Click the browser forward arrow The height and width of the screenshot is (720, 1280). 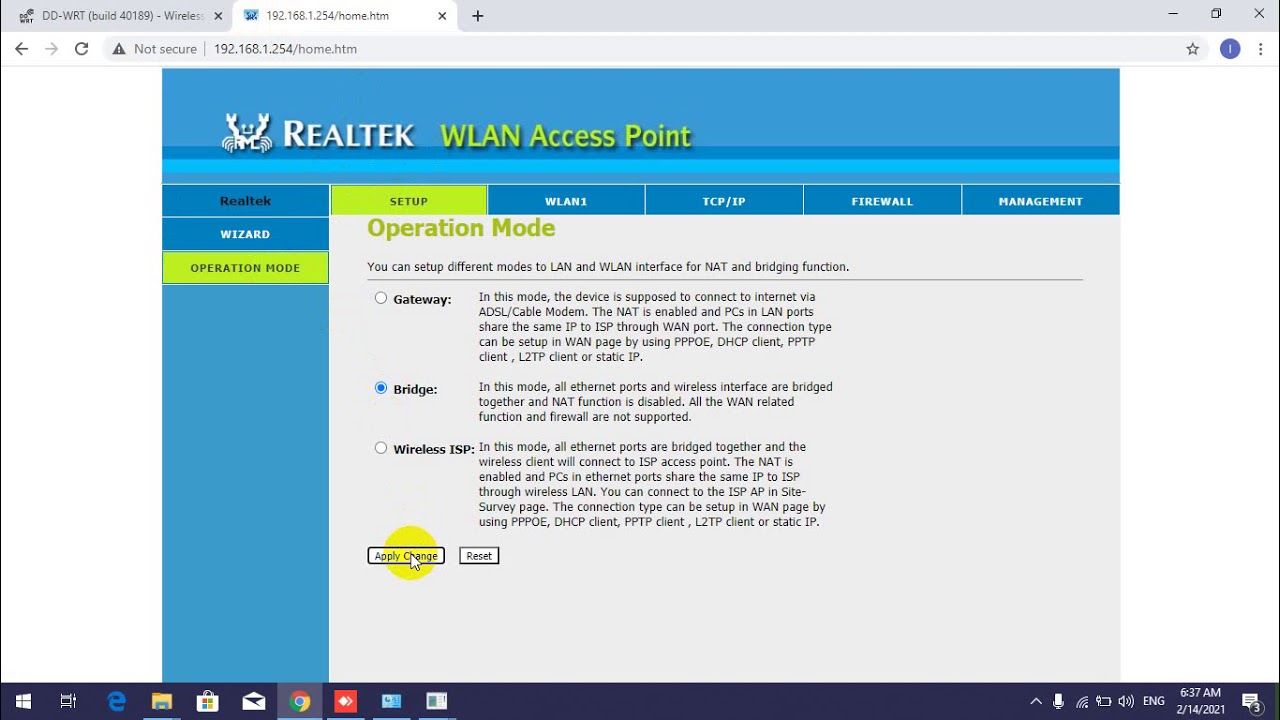(x=52, y=48)
